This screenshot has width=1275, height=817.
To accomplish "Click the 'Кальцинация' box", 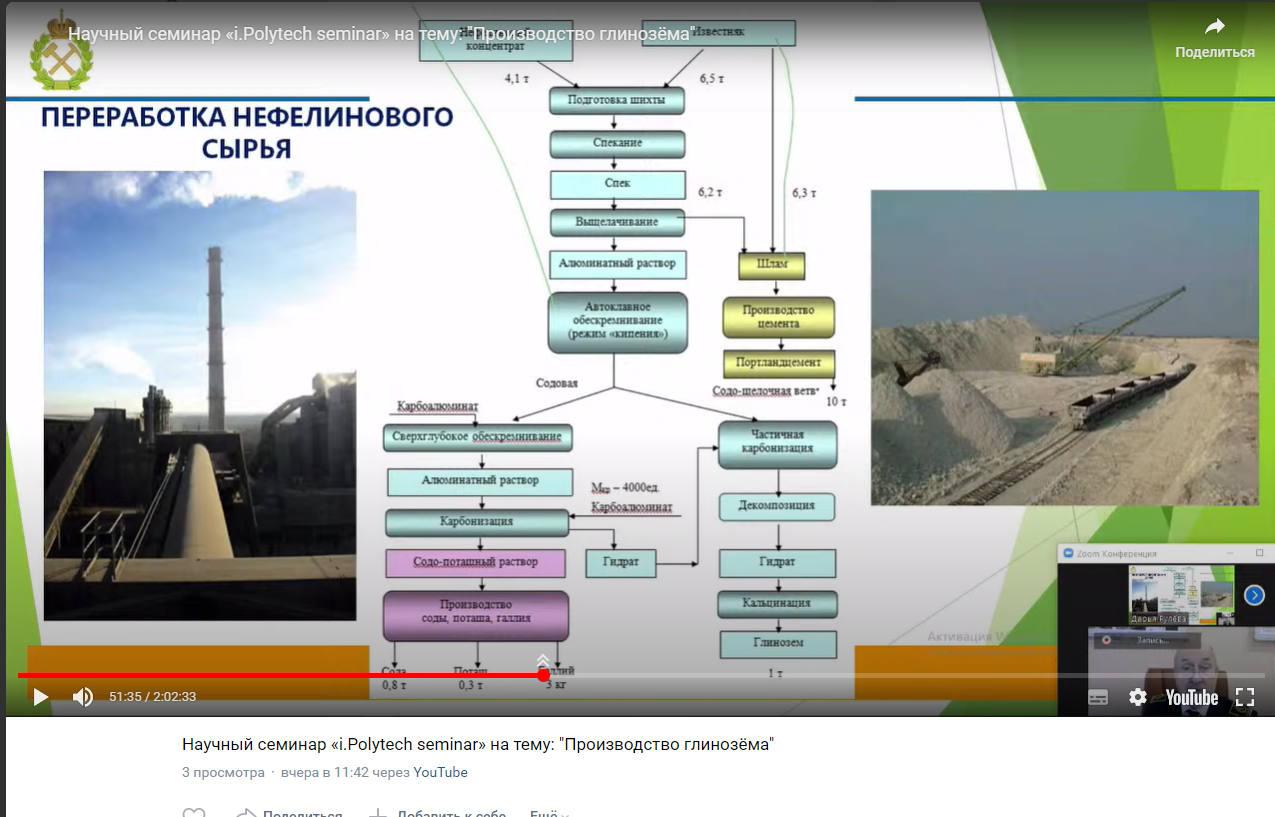I will point(778,604).
